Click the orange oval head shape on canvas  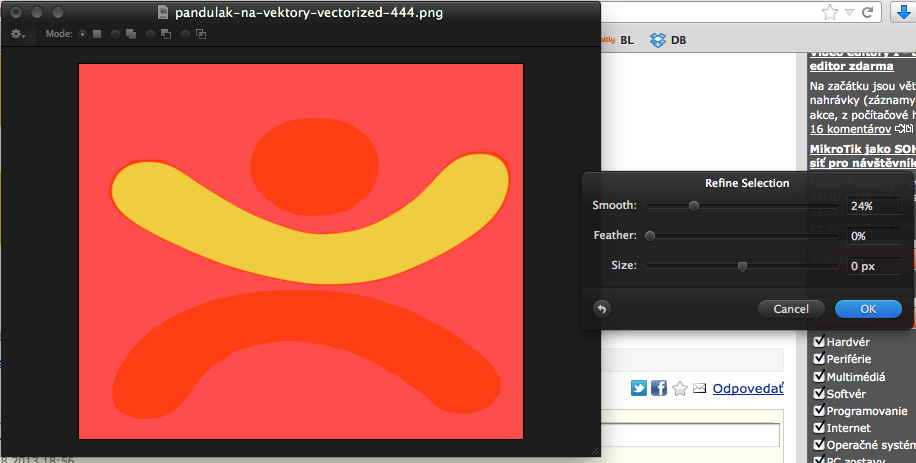(x=314, y=166)
